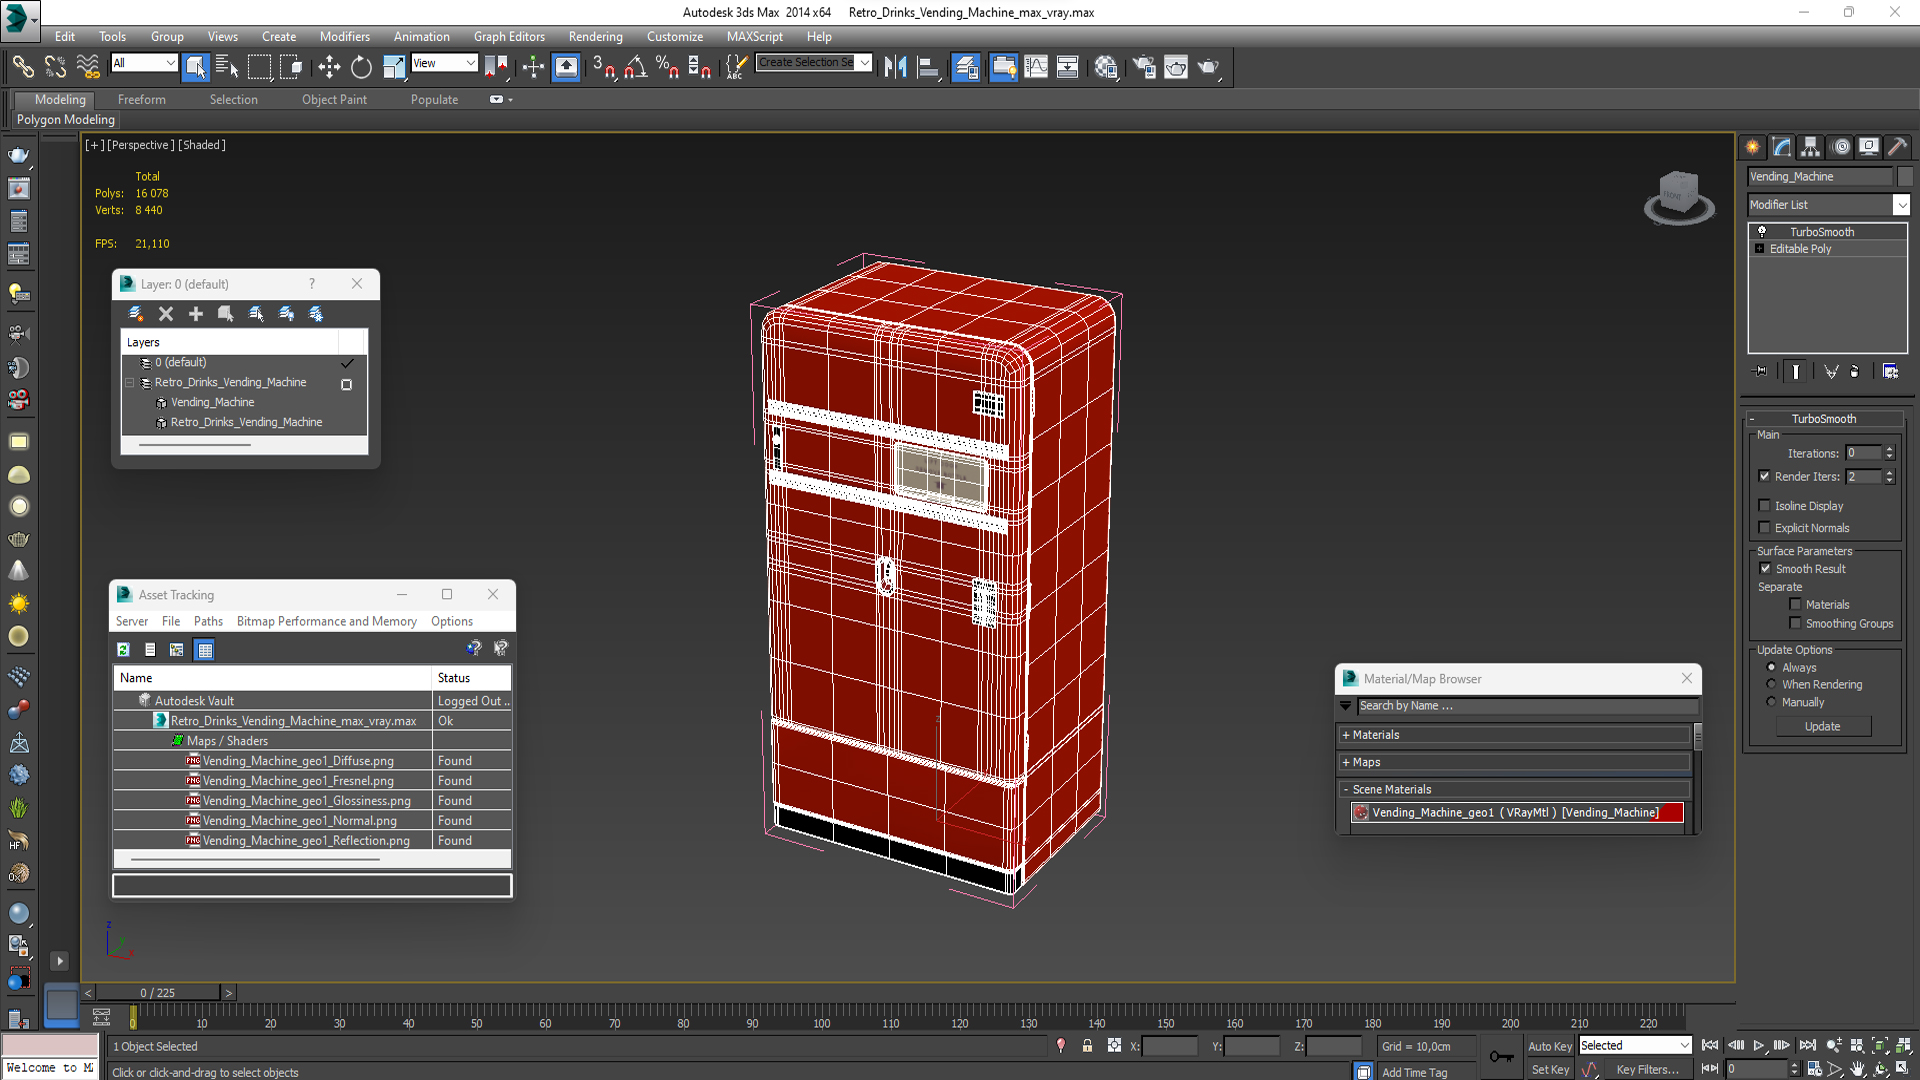
Task: Switch to Object Paint ribbon tab
Action: (334, 100)
